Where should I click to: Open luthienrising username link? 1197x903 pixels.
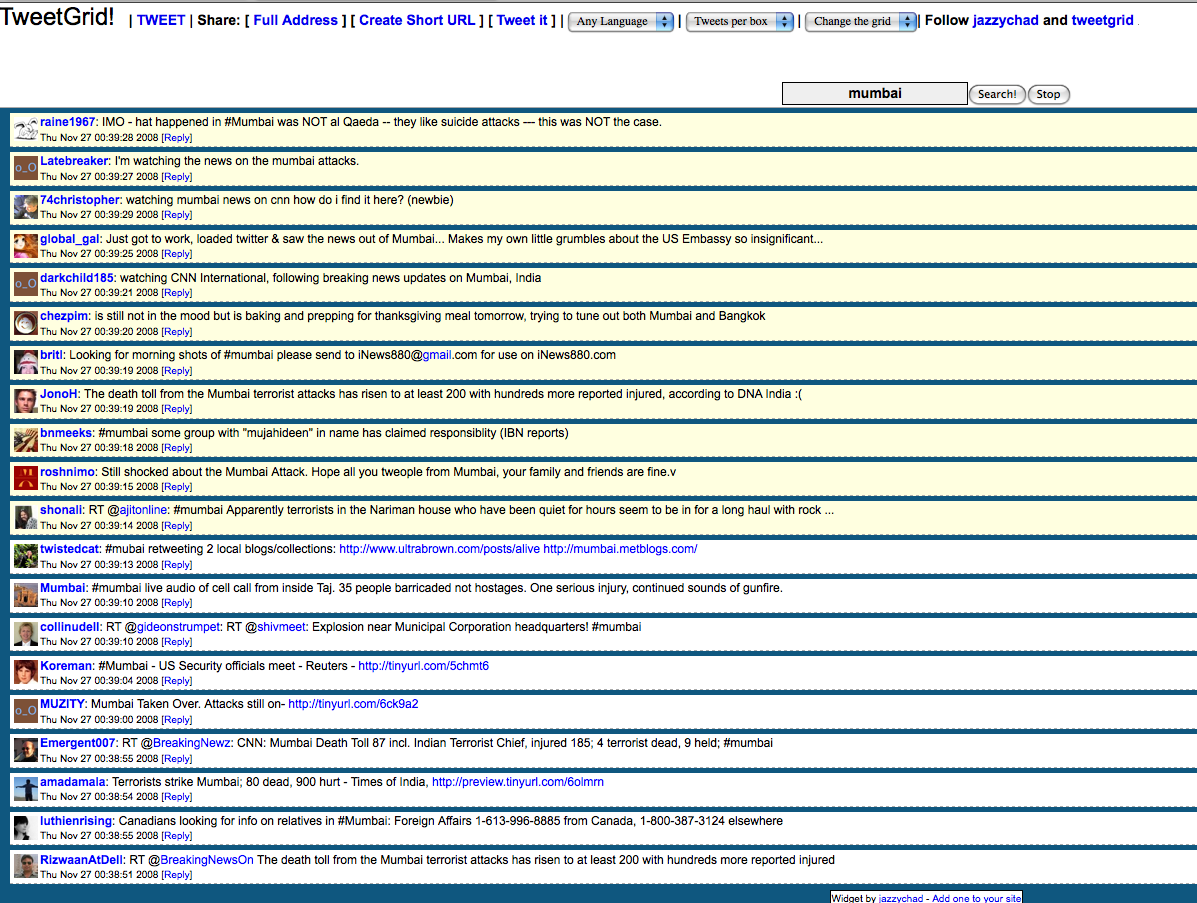(76, 821)
